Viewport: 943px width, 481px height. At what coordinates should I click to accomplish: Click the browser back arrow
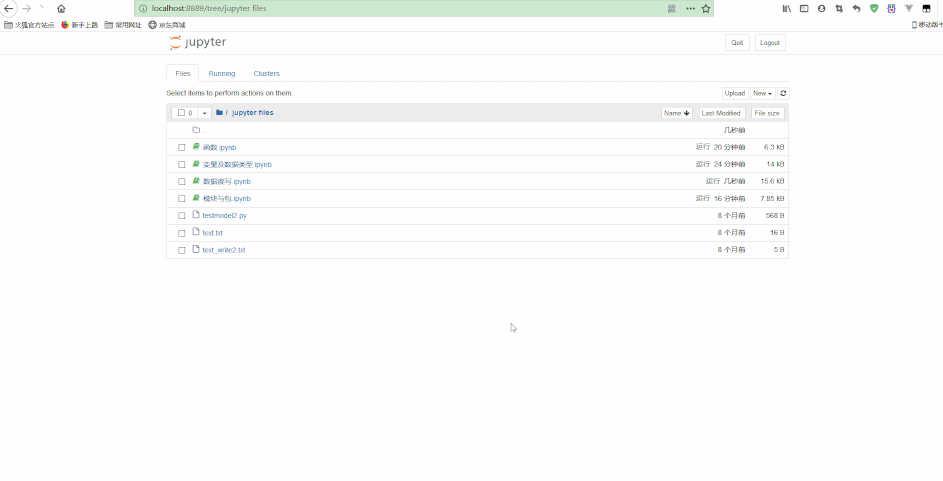pyautogui.click(x=9, y=8)
